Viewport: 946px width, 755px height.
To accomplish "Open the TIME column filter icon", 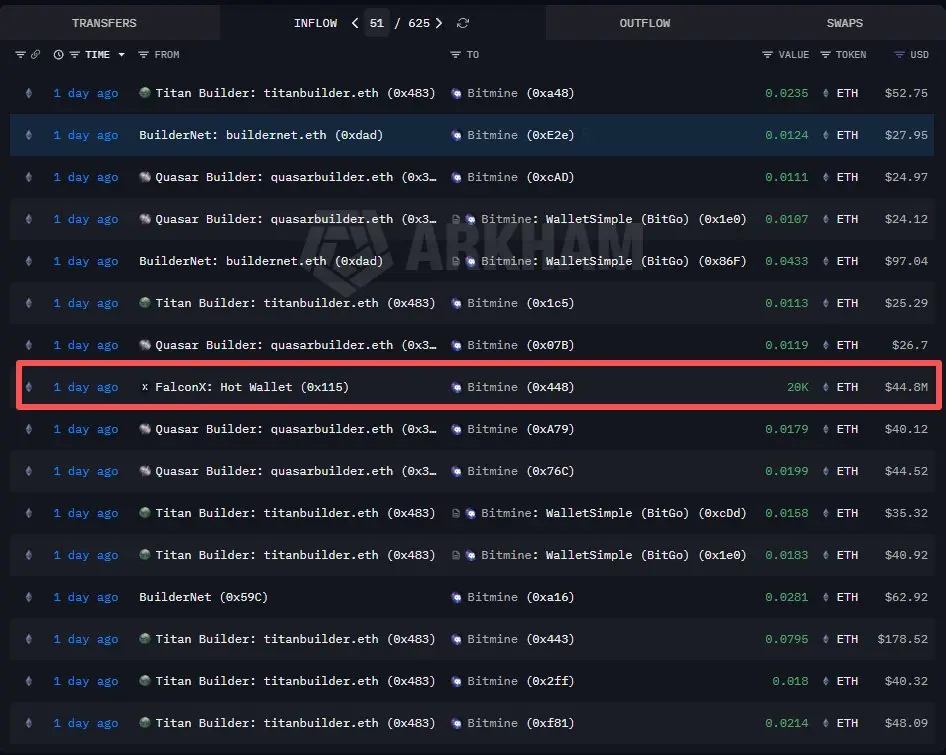I will pyautogui.click(x=74, y=55).
